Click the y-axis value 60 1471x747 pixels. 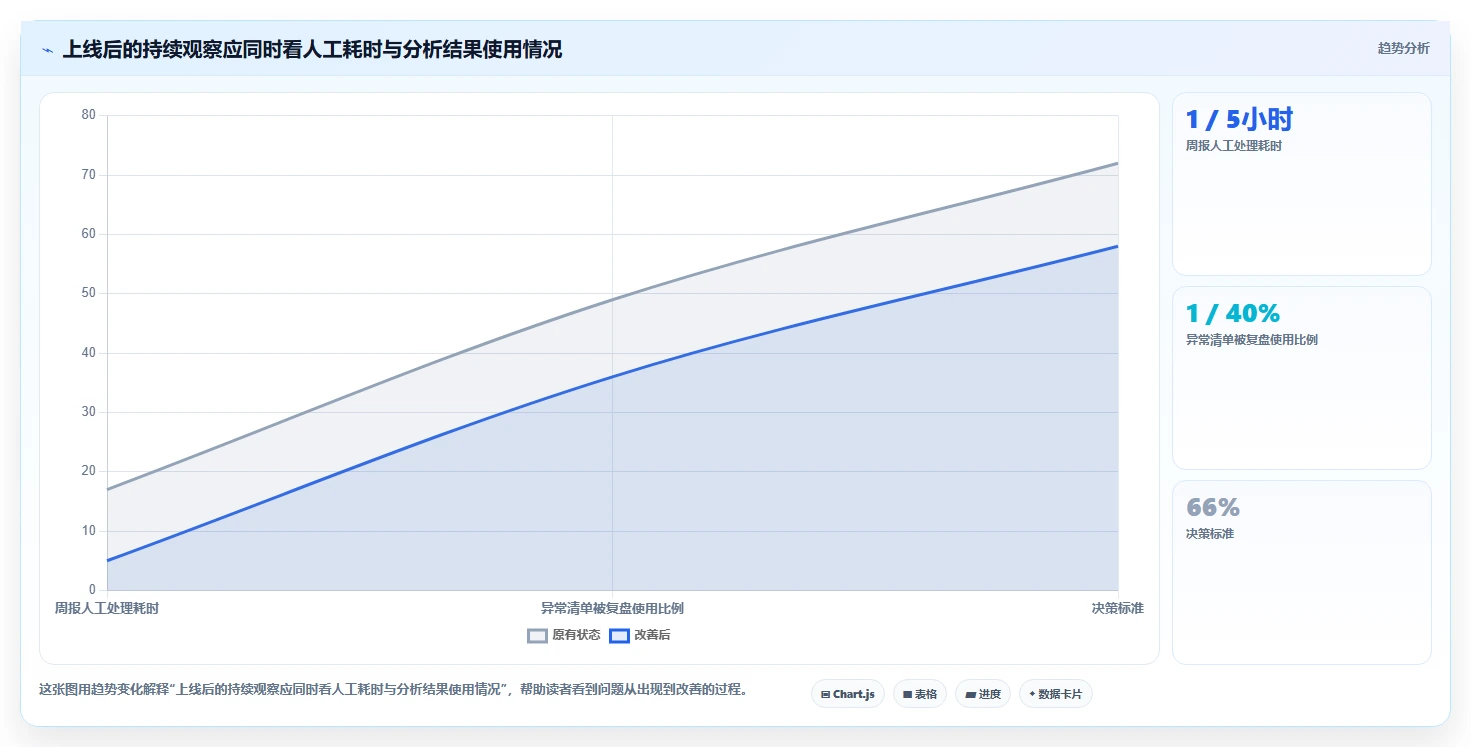[89, 234]
